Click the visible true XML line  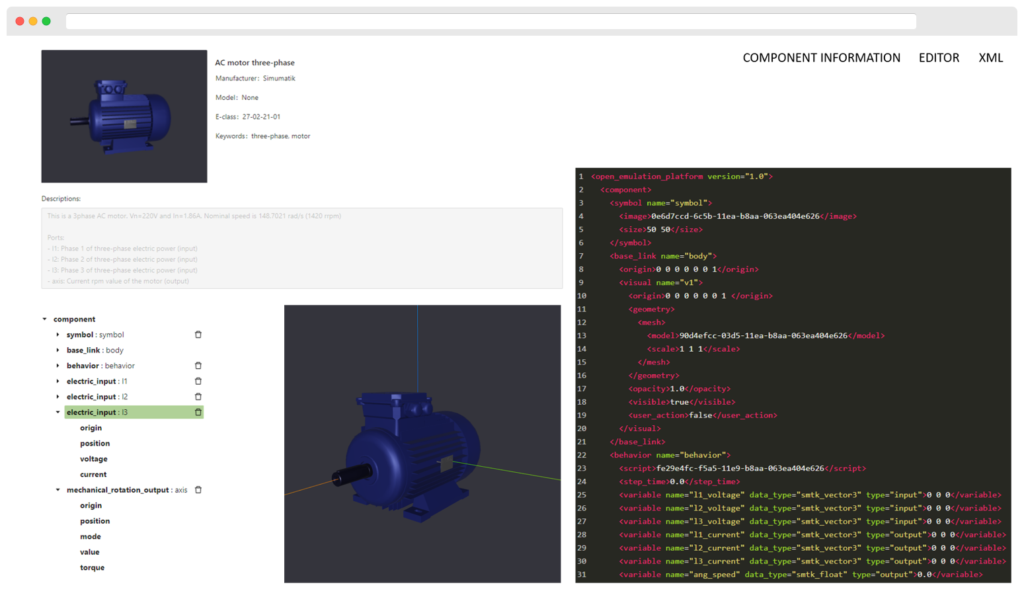[682, 402]
